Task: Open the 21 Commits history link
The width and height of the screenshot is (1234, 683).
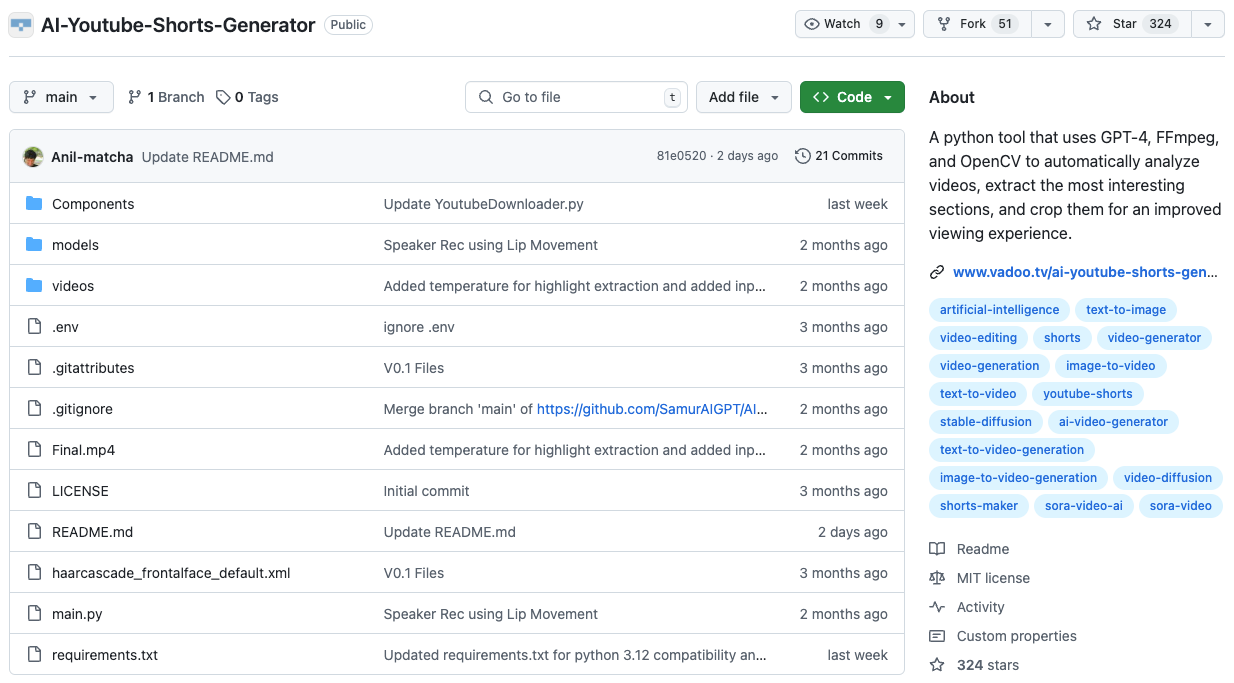Action: [x=839, y=155]
